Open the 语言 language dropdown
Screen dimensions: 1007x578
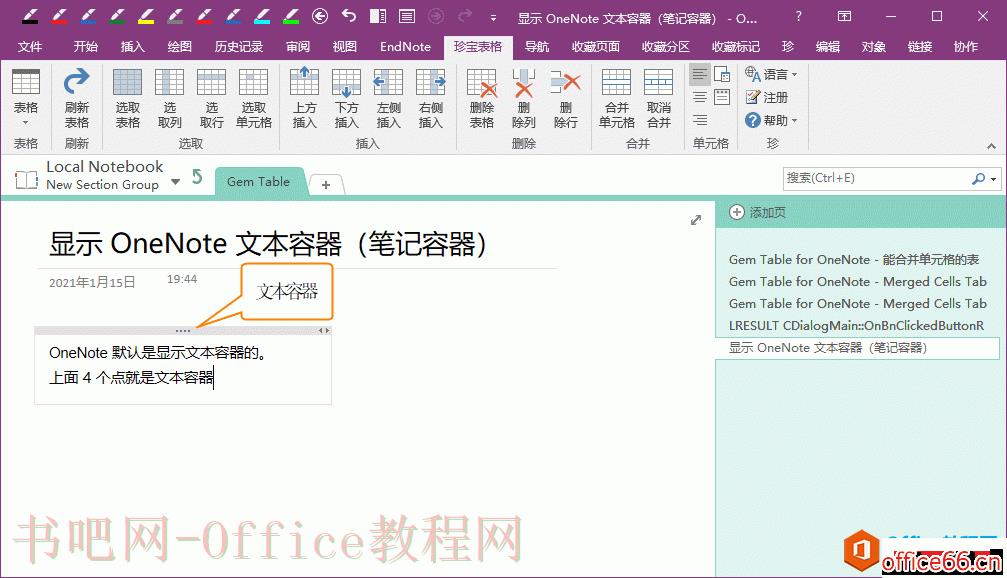tap(771, 74)
